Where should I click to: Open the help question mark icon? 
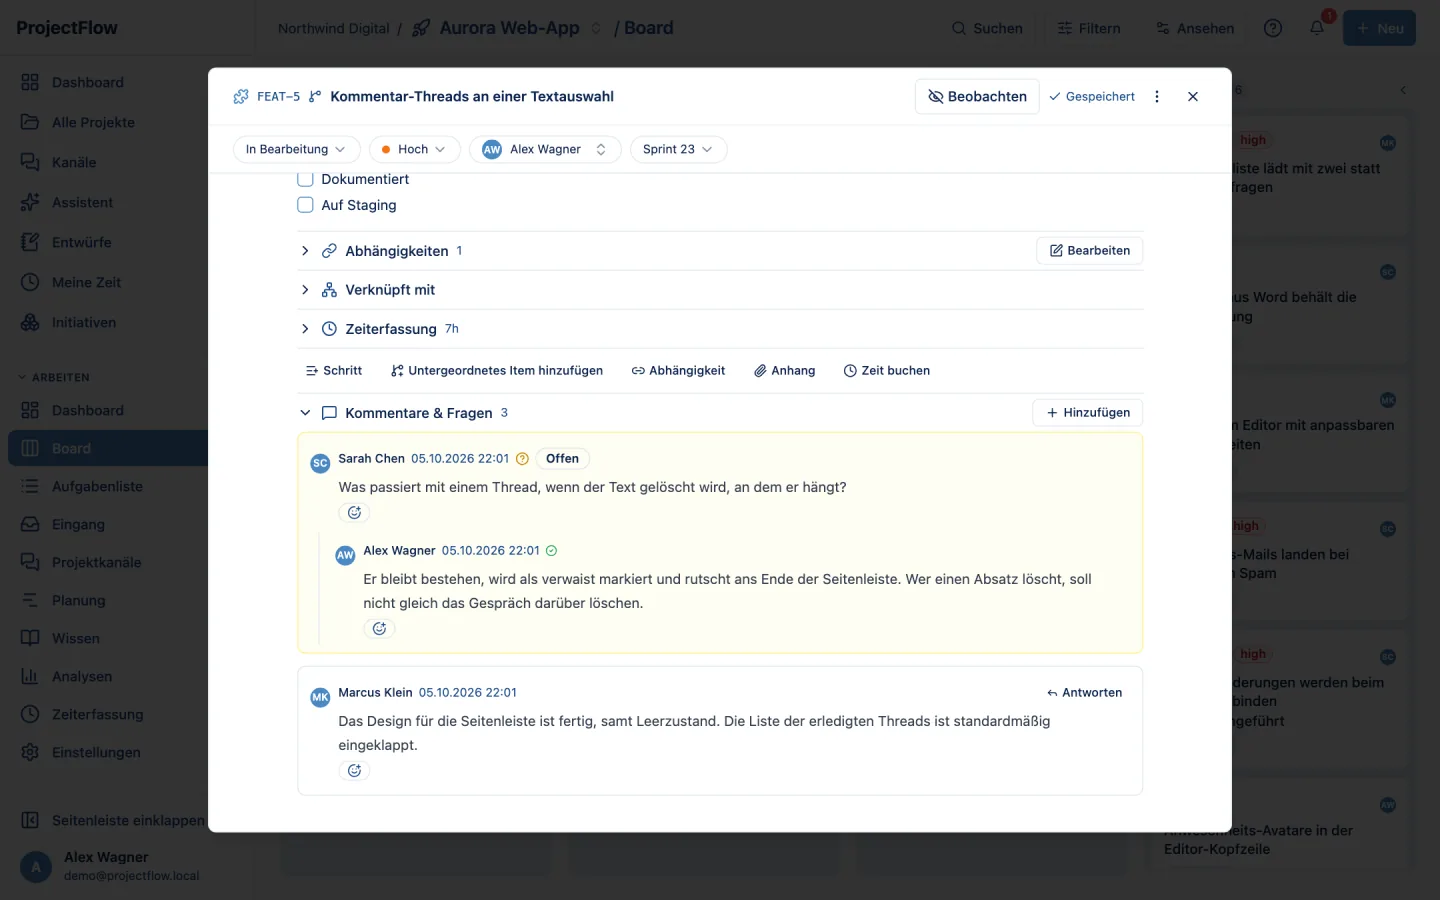tap(1273, 28)
